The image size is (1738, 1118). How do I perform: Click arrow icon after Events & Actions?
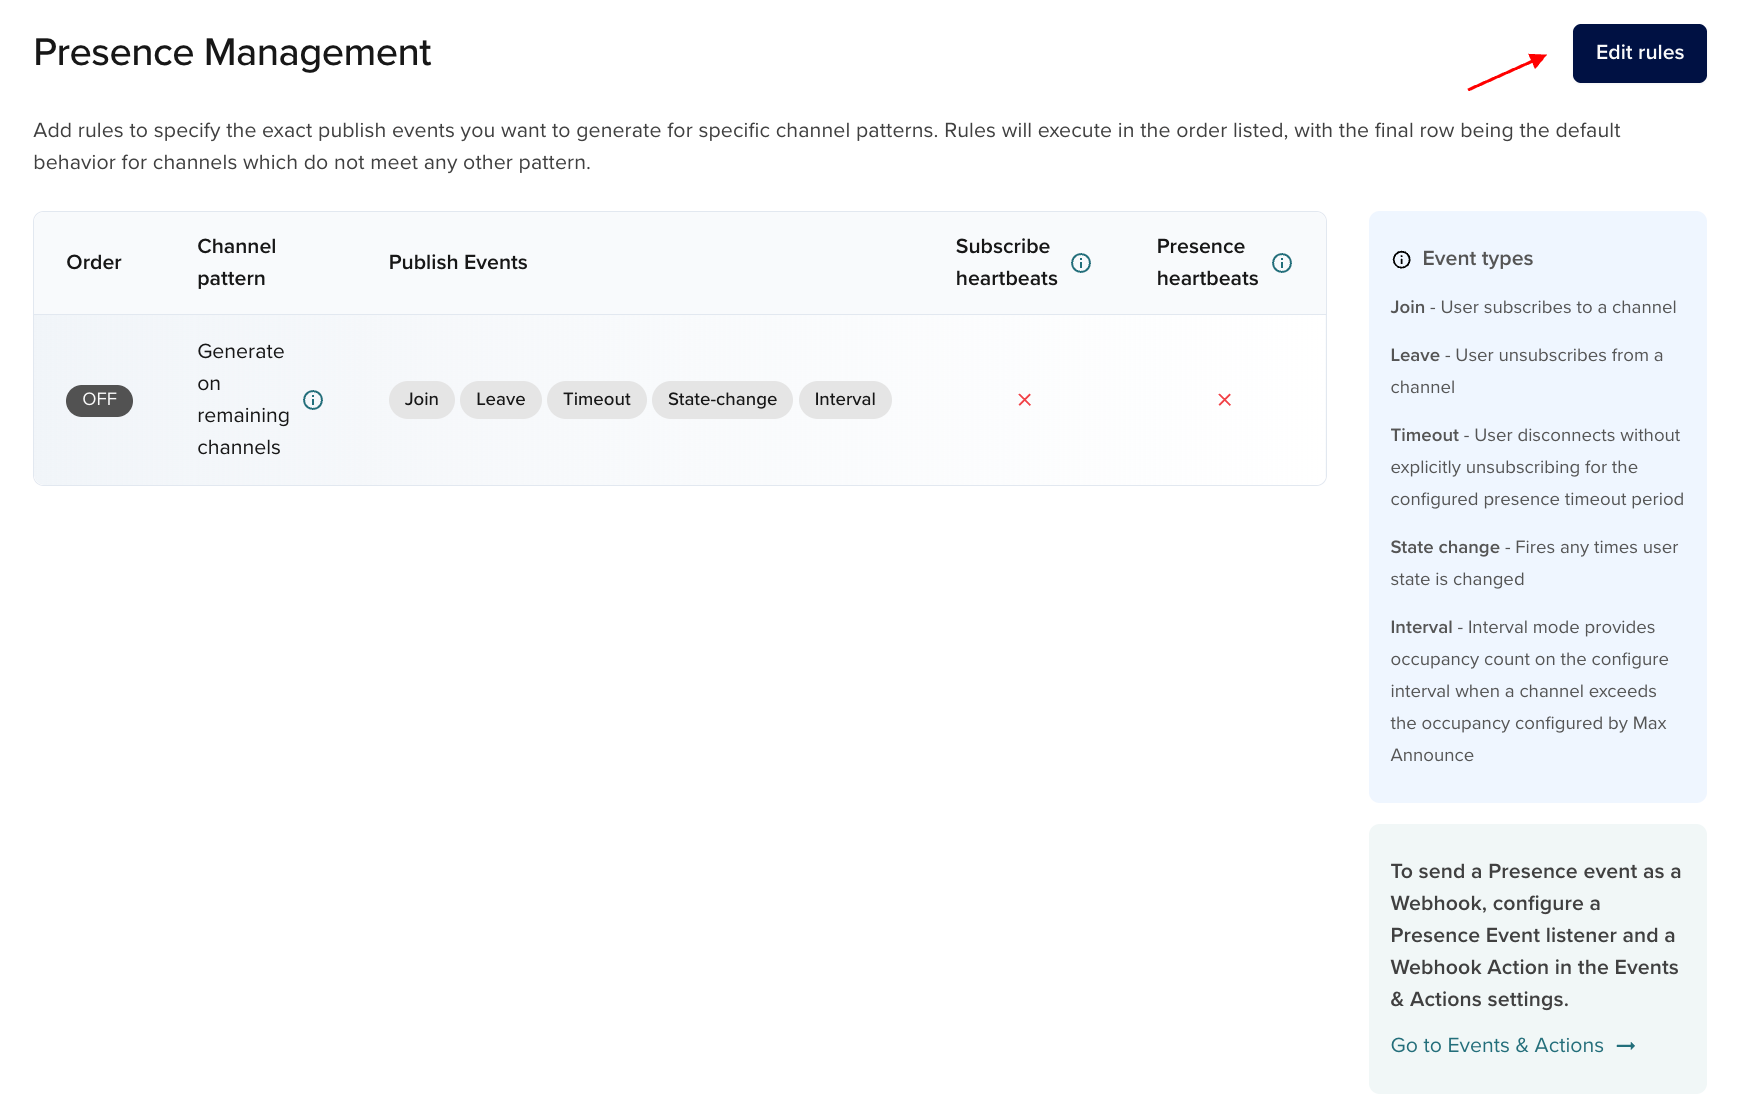pos(1626,1046)
